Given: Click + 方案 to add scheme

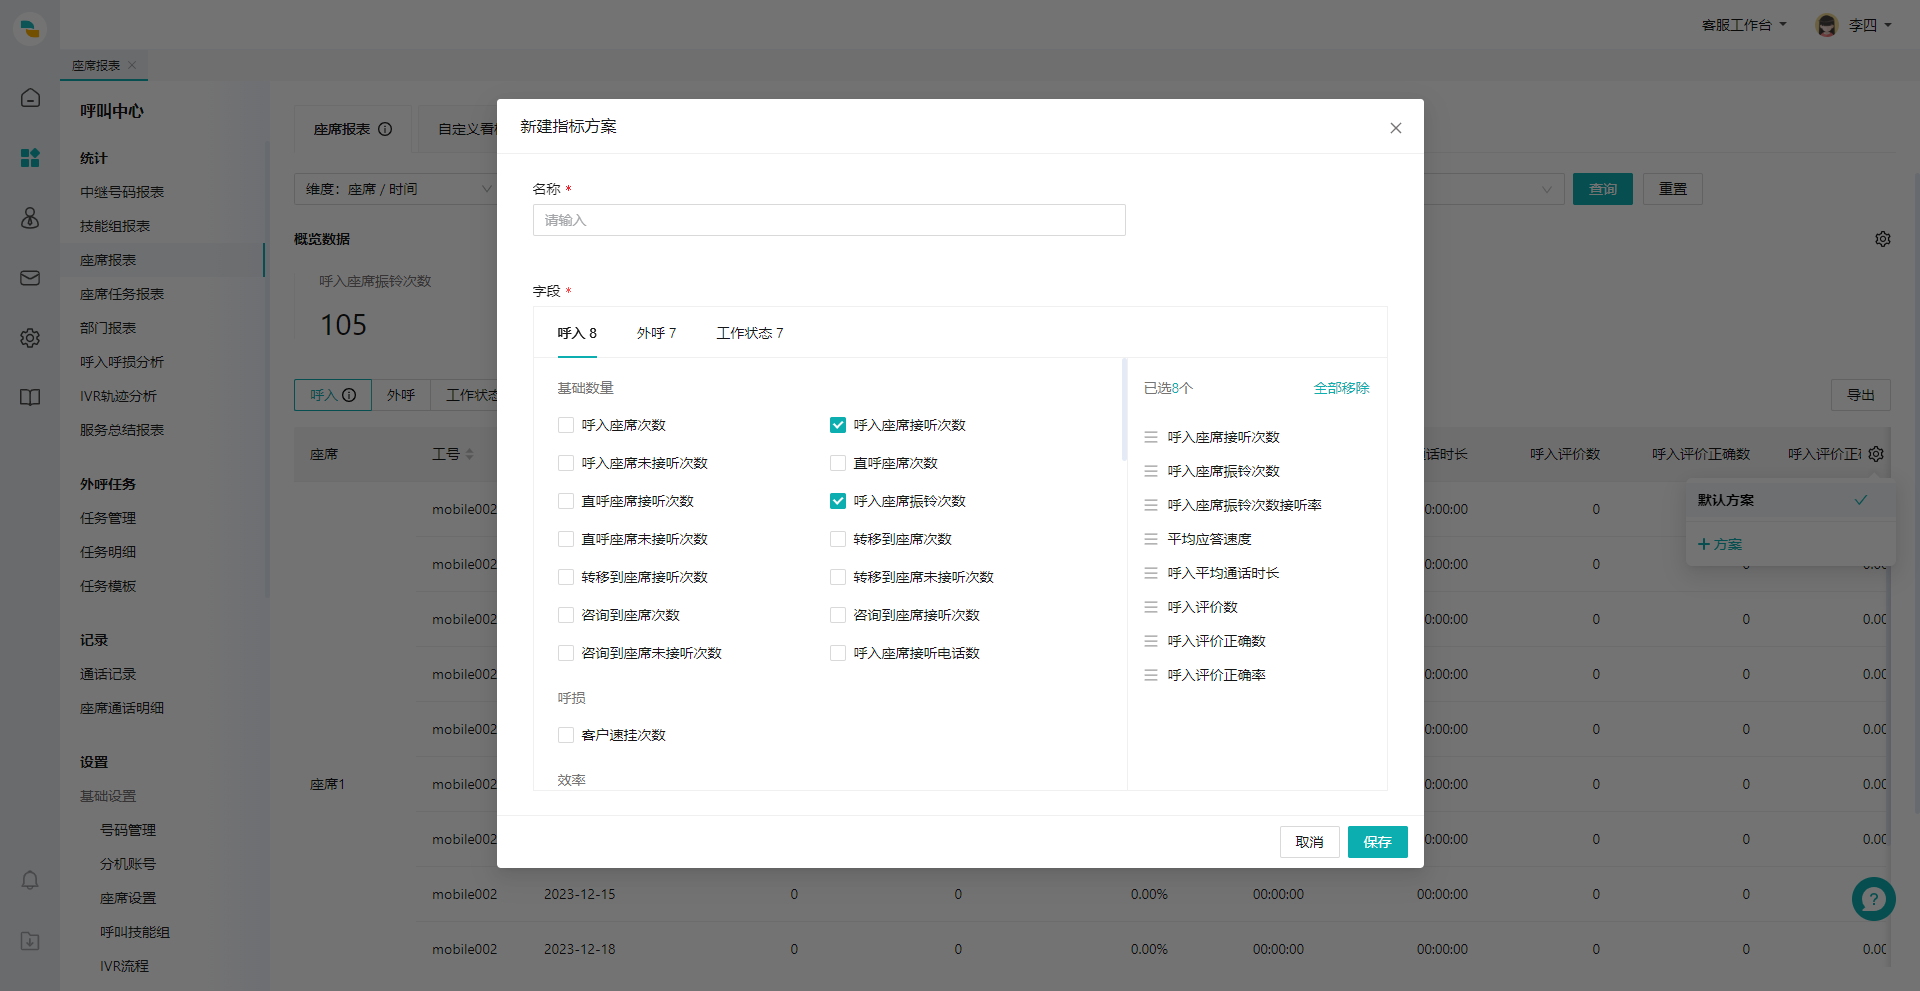Looking at the screenshot, I should [1720, 544].
